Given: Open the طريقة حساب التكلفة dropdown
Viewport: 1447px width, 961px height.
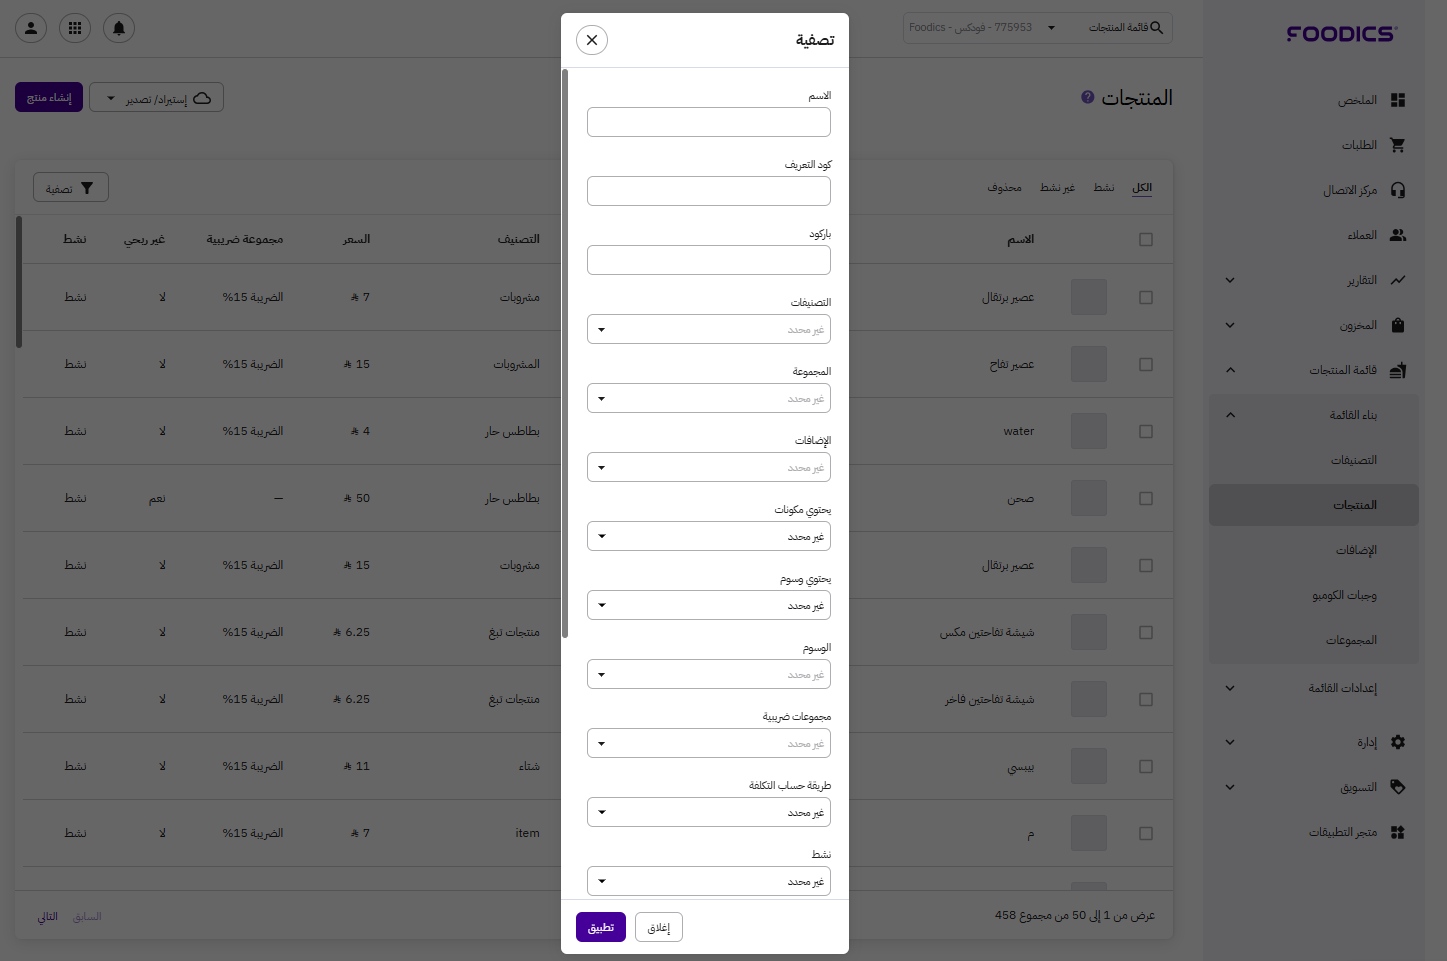Looking at the screenshot, I should click(x=708, y=812).
